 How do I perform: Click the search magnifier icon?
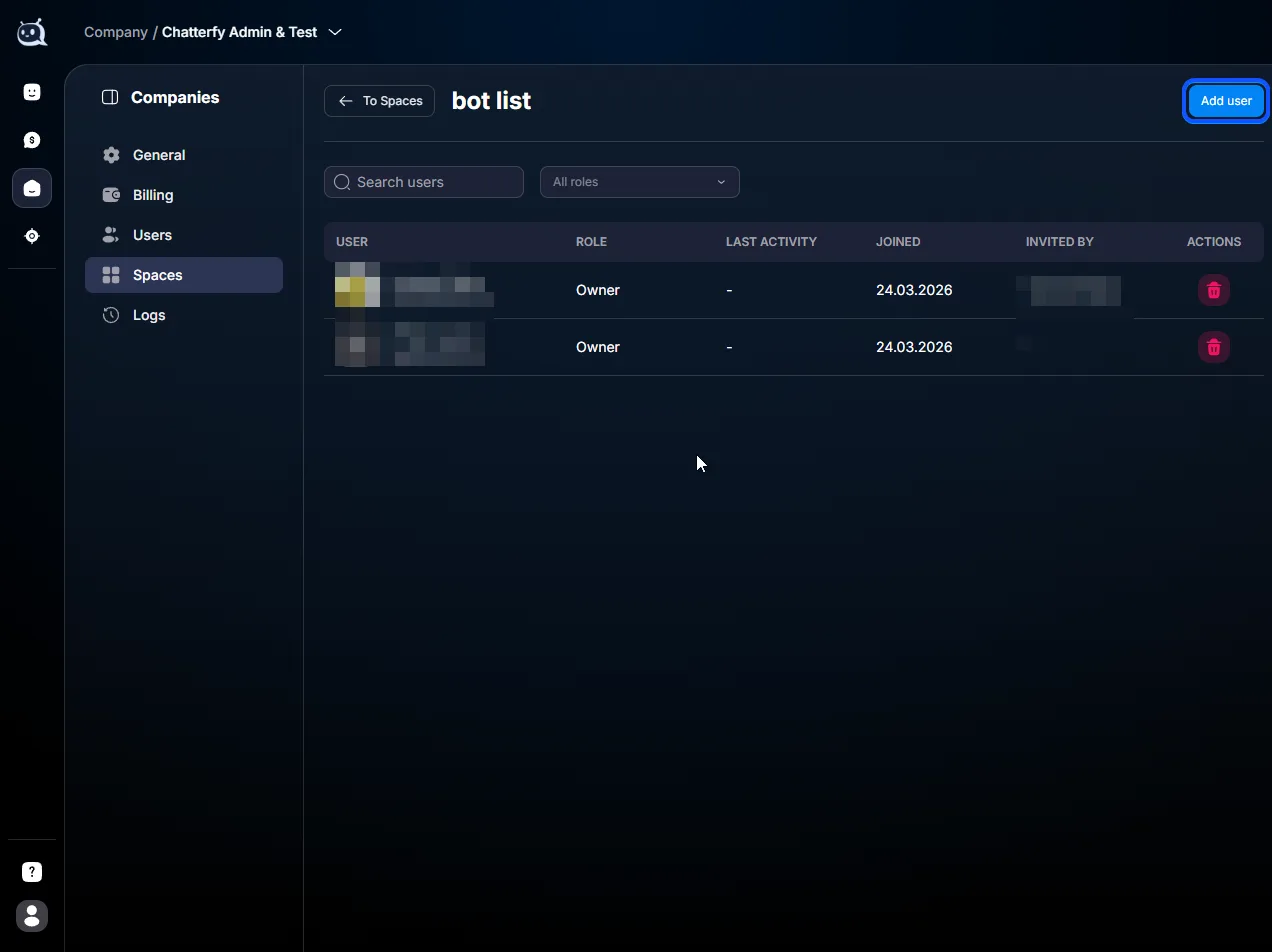[342, 182]
